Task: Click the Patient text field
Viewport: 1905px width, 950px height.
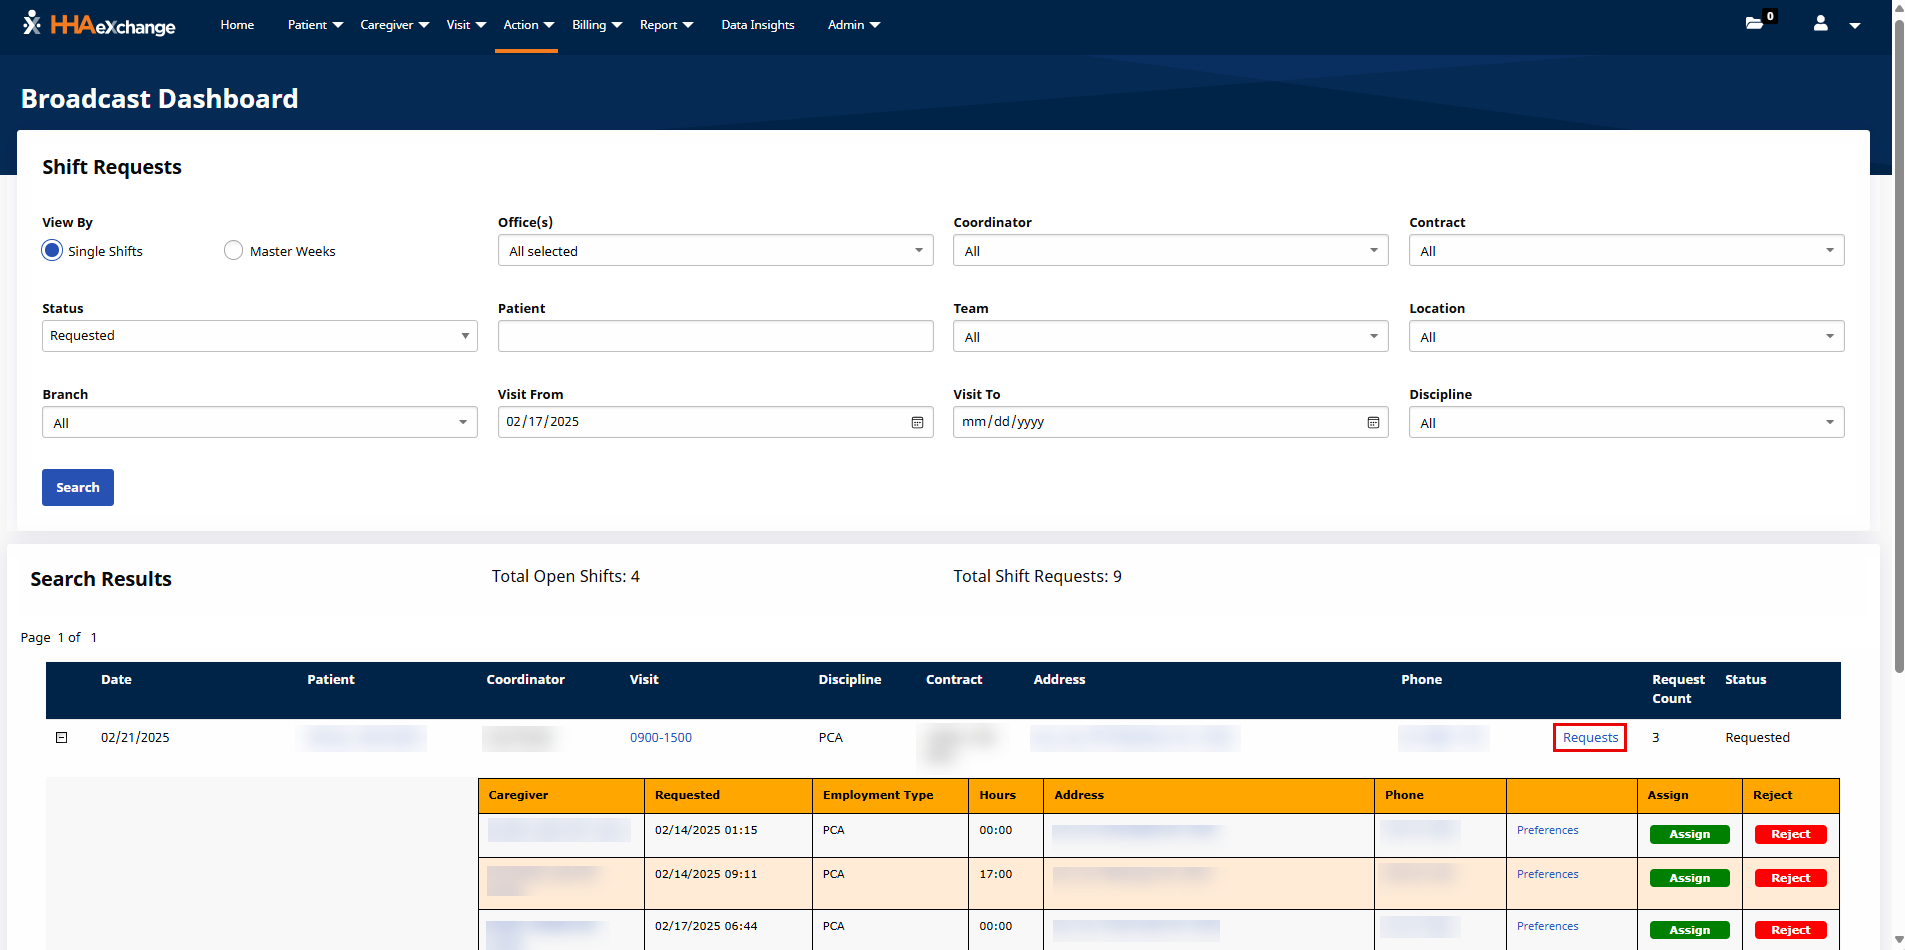Action: click(715, 336)
